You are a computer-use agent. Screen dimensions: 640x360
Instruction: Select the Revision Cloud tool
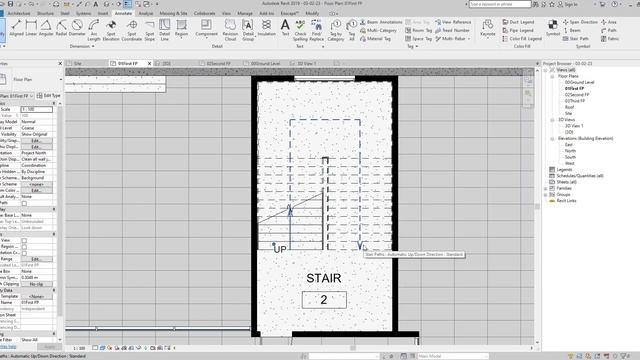click(x=230, y=30)
